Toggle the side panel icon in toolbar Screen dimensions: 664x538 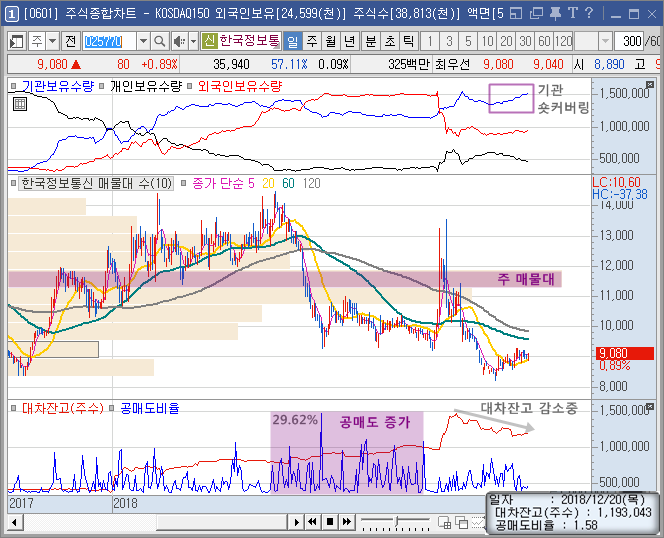click(17, 42)
